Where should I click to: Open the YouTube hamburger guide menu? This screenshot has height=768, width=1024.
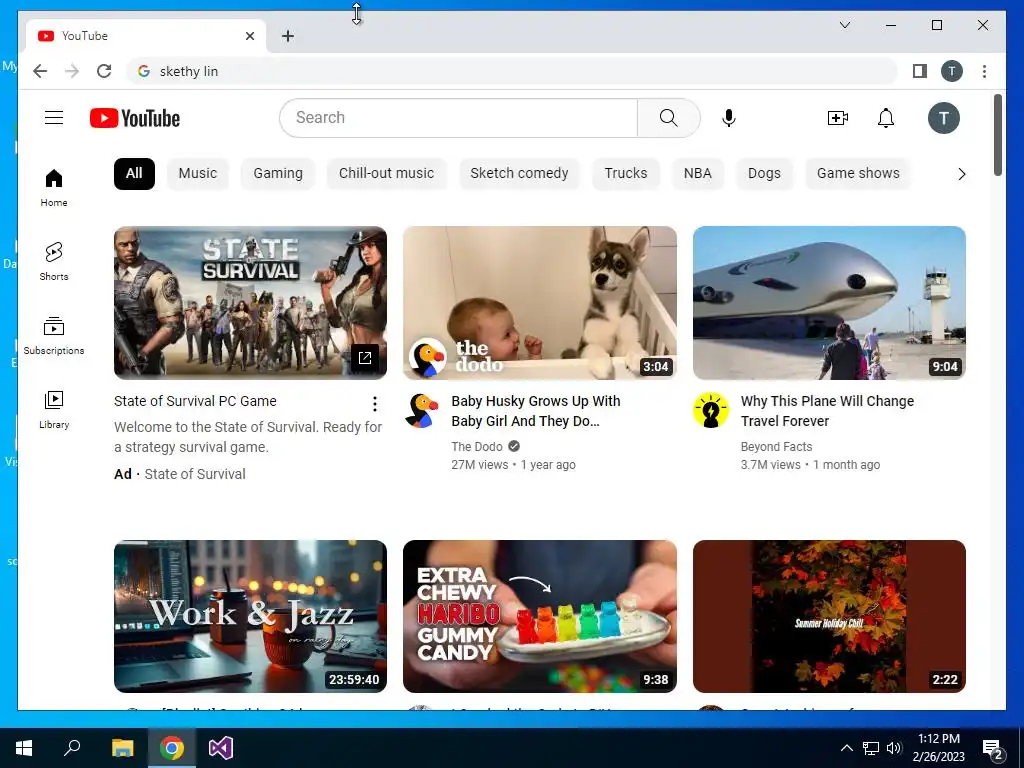pos(54,118)
